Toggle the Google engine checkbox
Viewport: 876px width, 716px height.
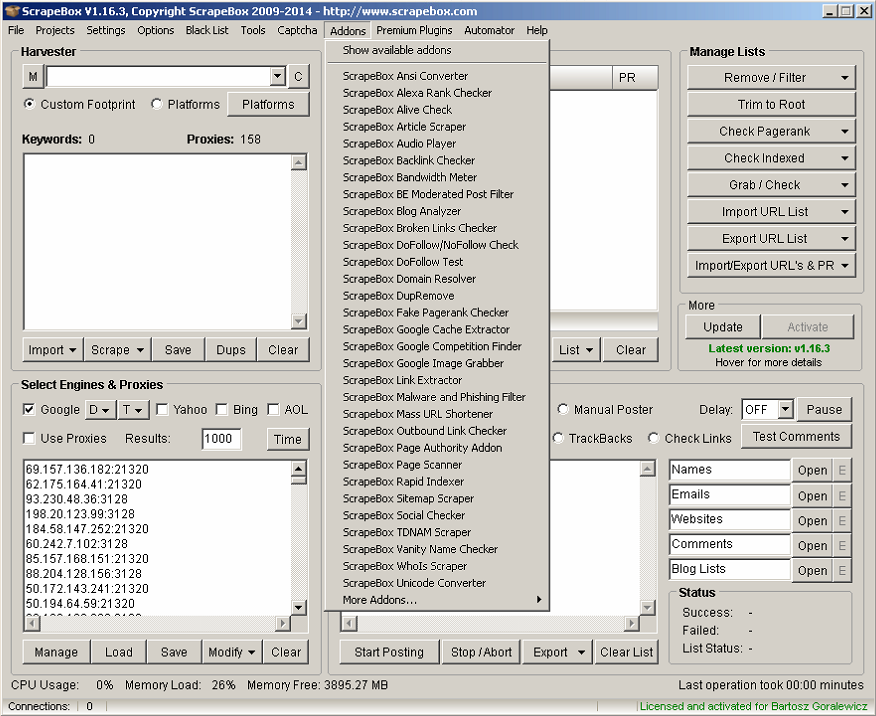(x=29, y=409)
